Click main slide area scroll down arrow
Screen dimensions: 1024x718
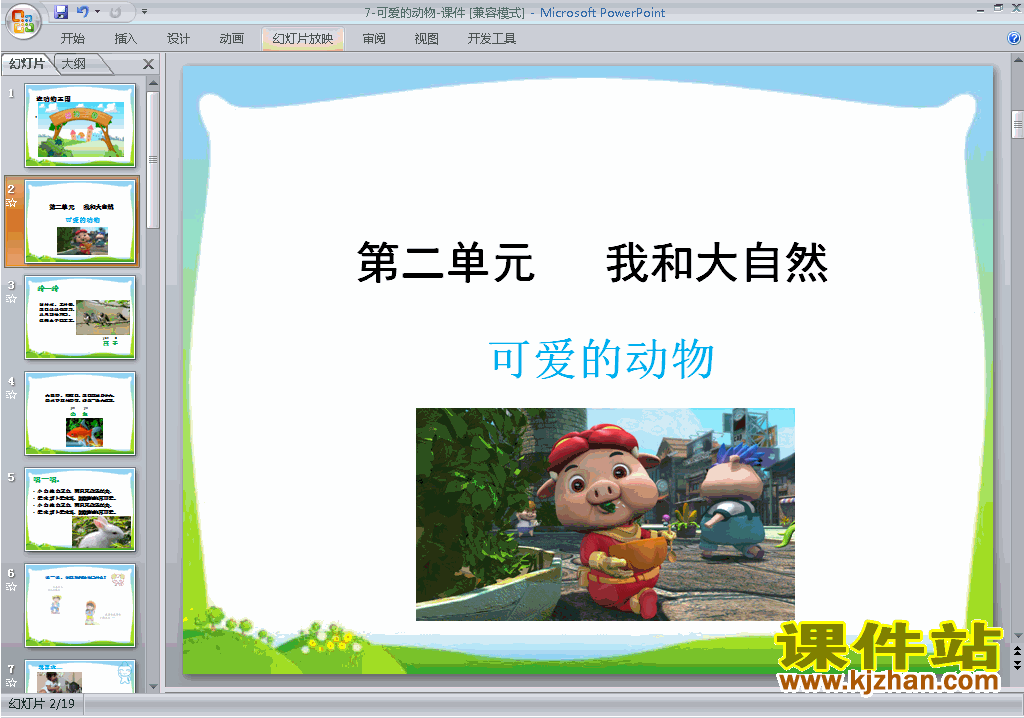tap(1017, 636)
